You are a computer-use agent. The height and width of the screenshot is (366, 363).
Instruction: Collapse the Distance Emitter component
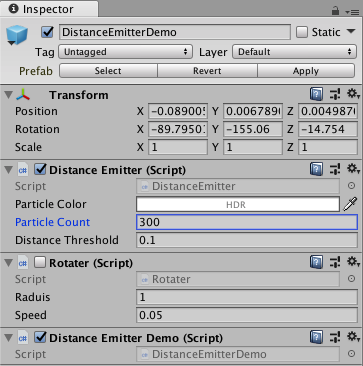[x=8, y=170]
